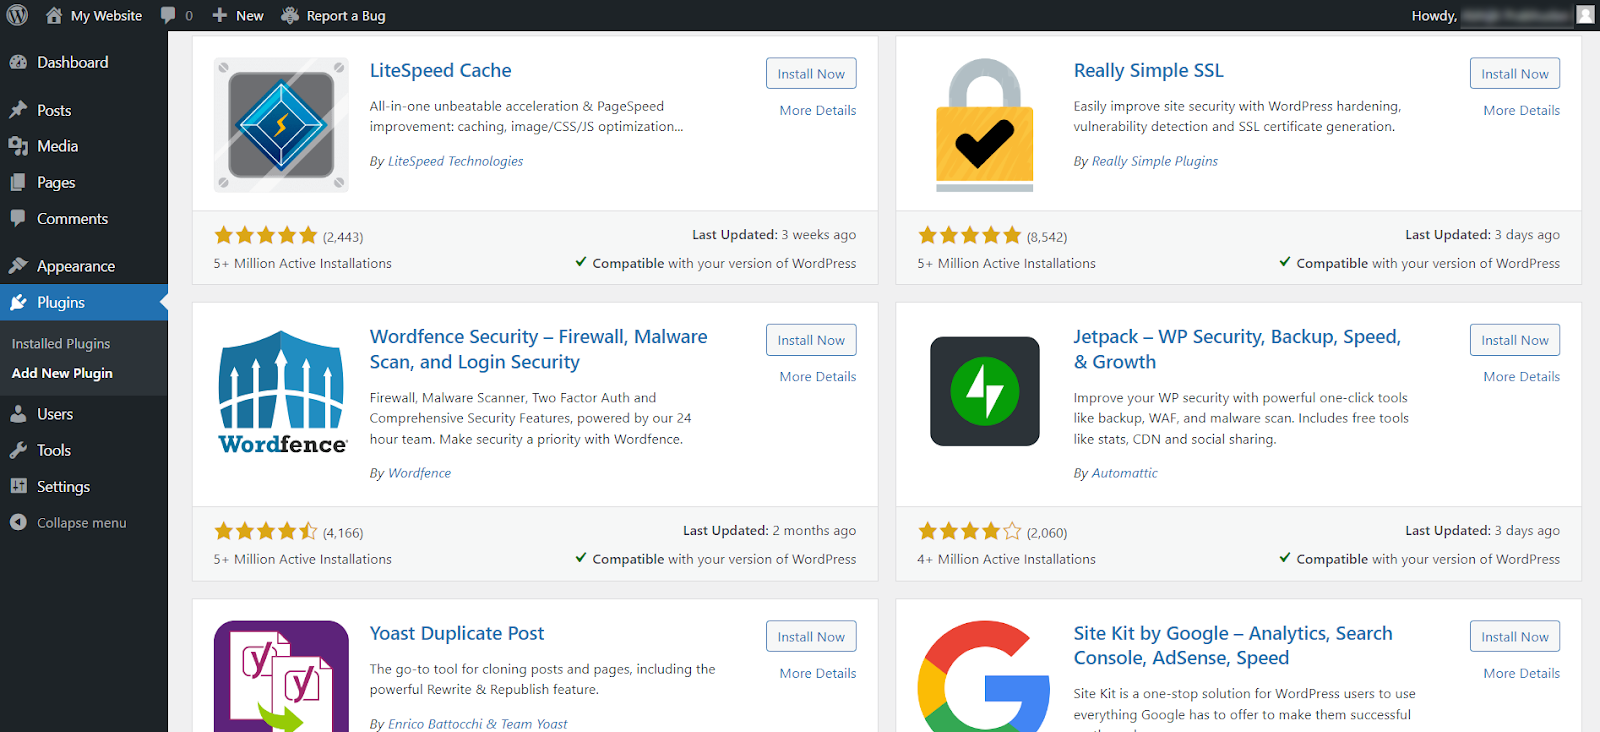Select Add New Plugin submenu

pos(62,373)
